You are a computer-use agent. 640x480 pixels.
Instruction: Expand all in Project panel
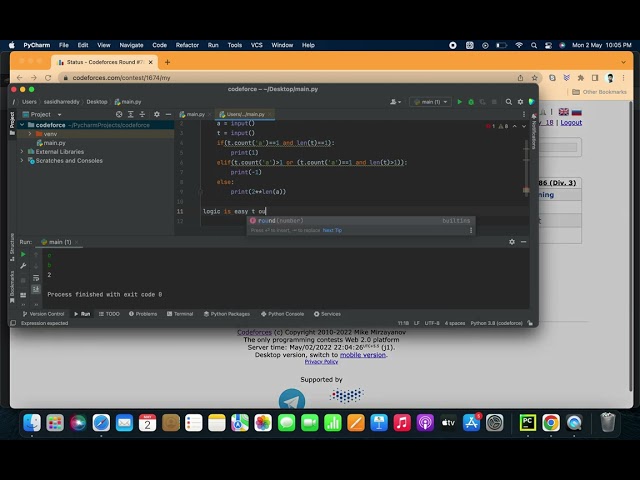pyautogui.click(x=131, y=114)
